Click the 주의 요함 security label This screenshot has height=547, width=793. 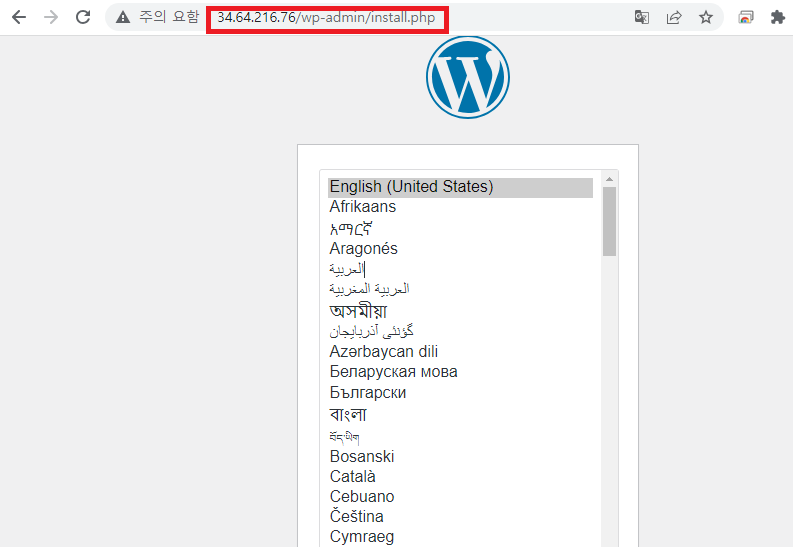click(169, 17)
